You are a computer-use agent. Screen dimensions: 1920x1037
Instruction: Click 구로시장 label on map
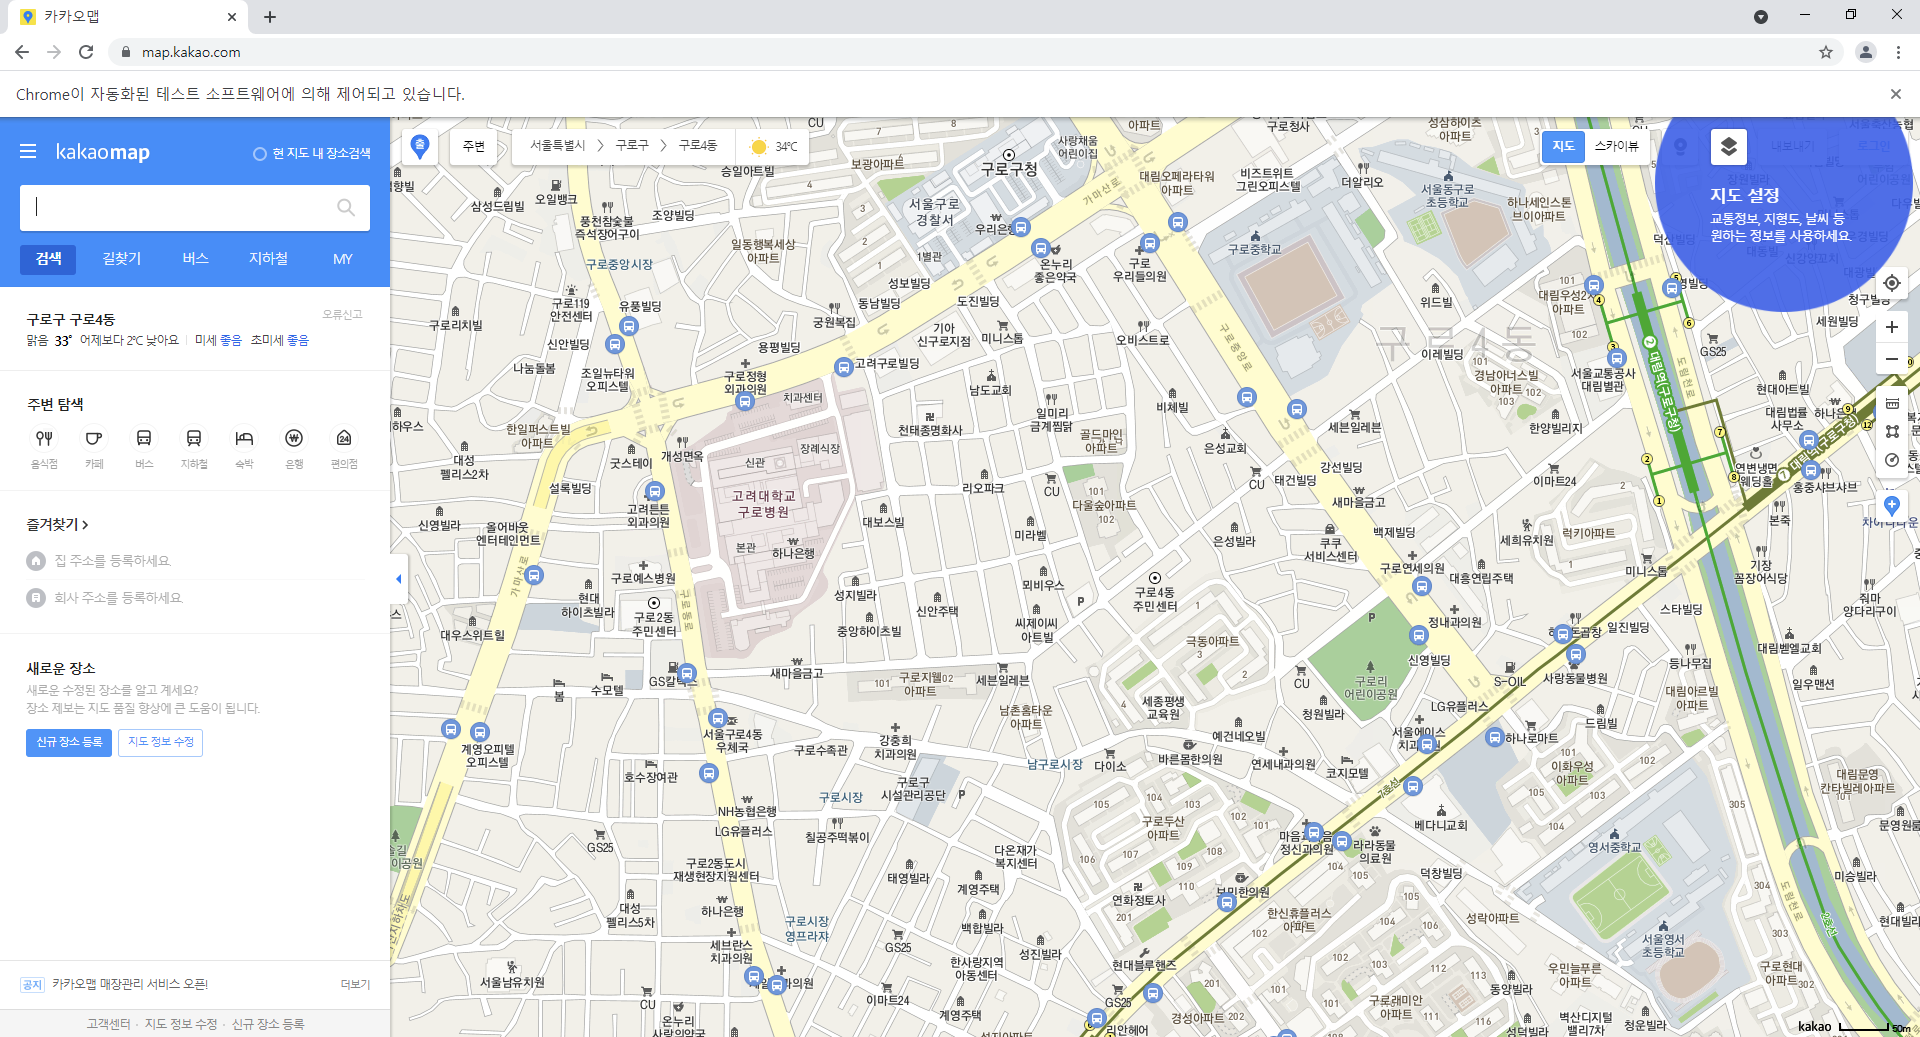coord(841,797)
